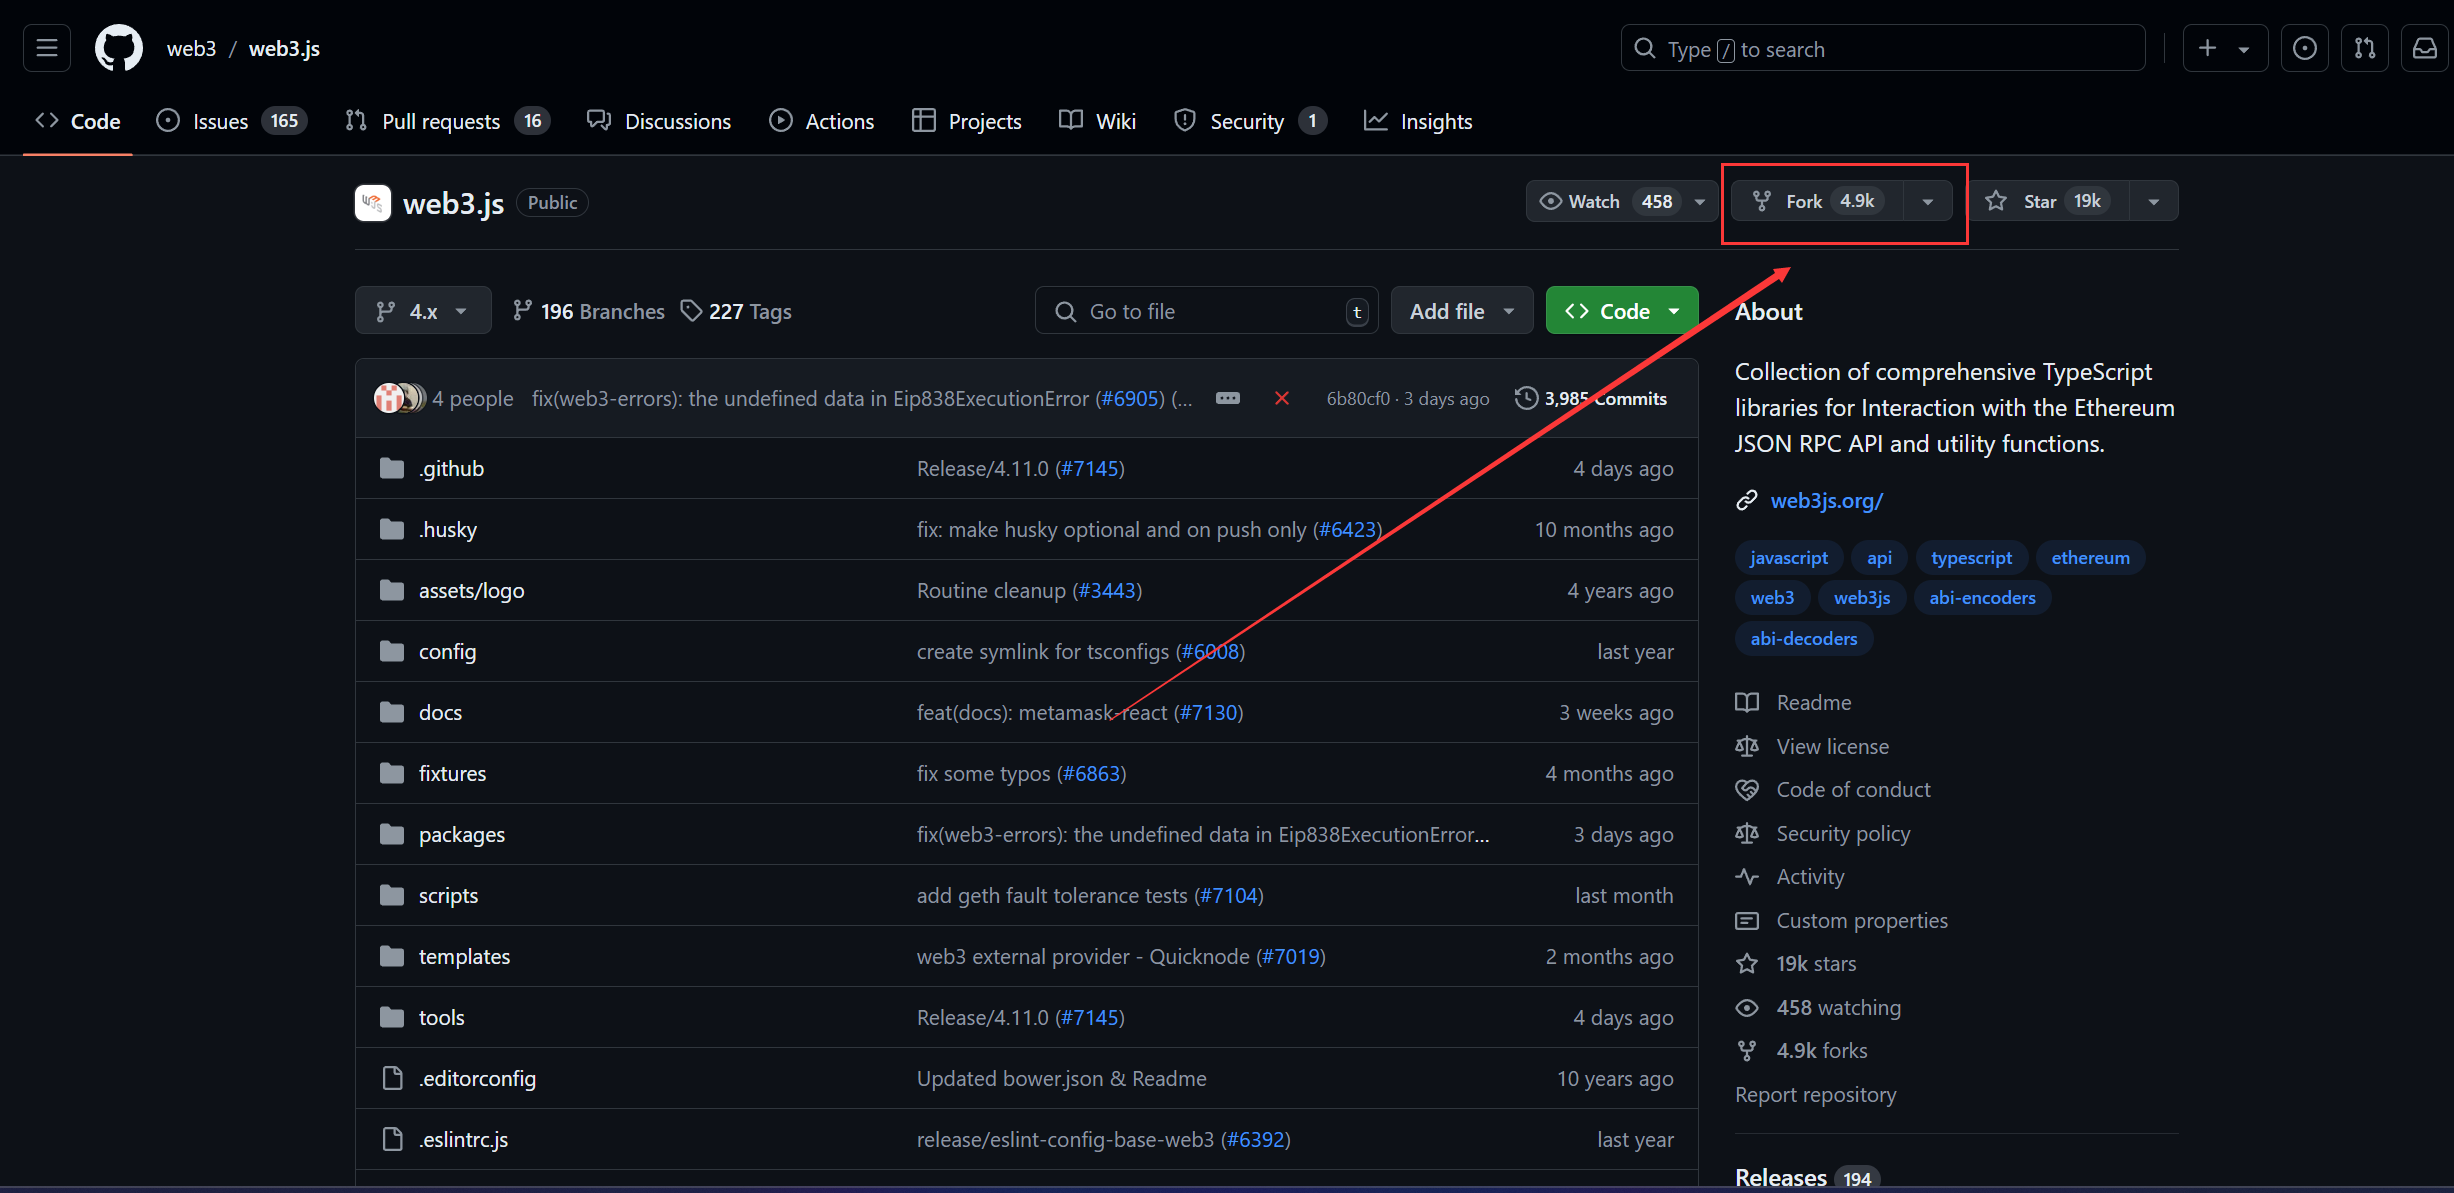Select the typescript topic tag

tap(1970, 557)
